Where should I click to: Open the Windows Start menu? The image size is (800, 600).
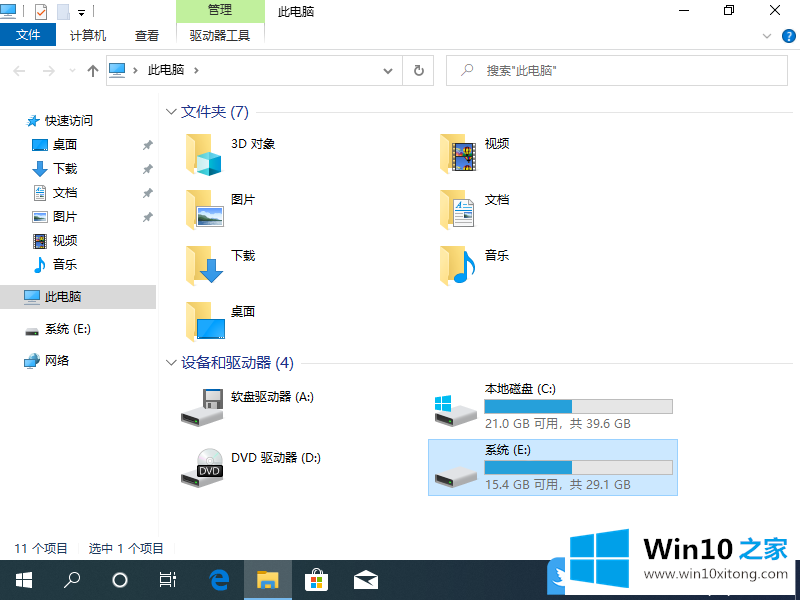(23, 580)
